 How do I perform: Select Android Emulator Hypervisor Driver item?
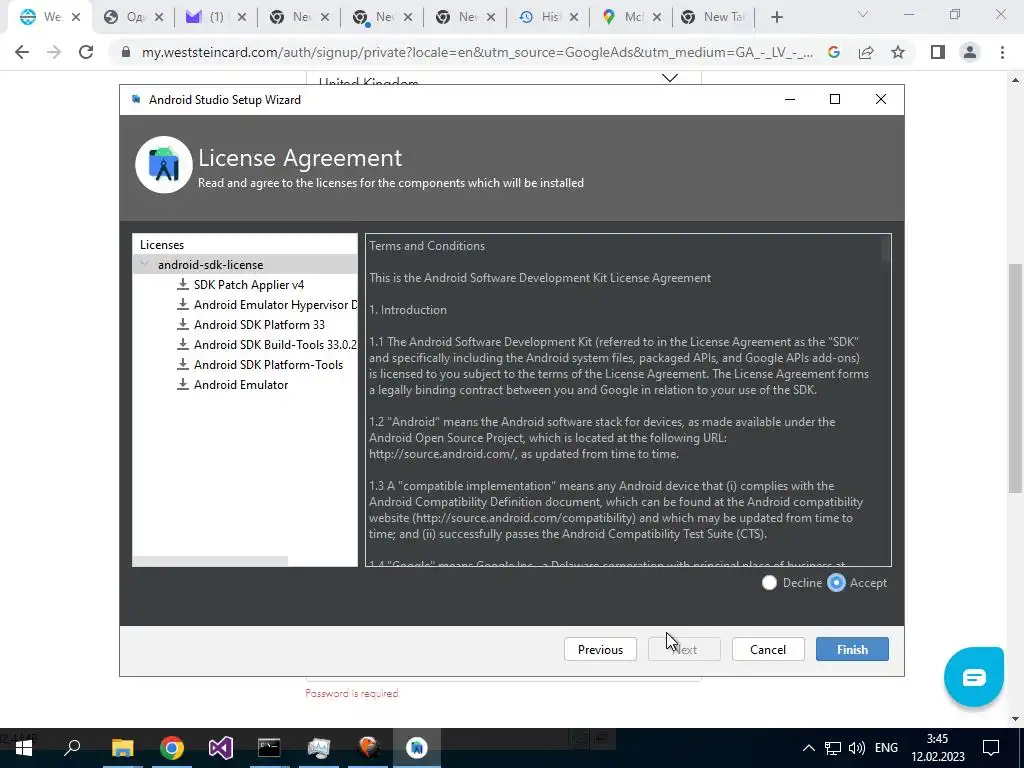coord(276,305)
